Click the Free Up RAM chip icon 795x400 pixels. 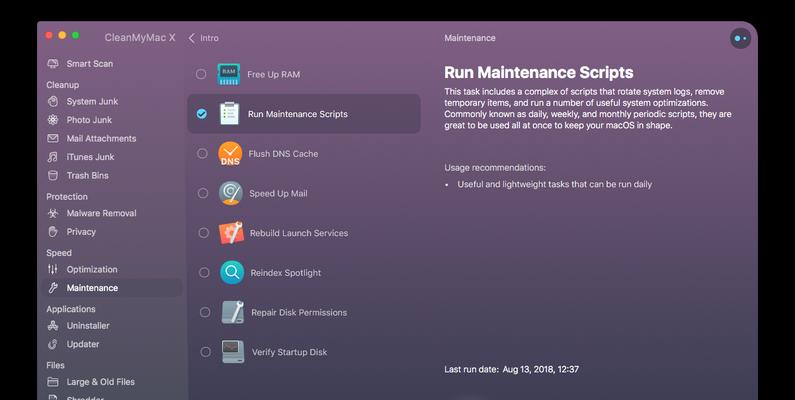click(x=229, y=75)
